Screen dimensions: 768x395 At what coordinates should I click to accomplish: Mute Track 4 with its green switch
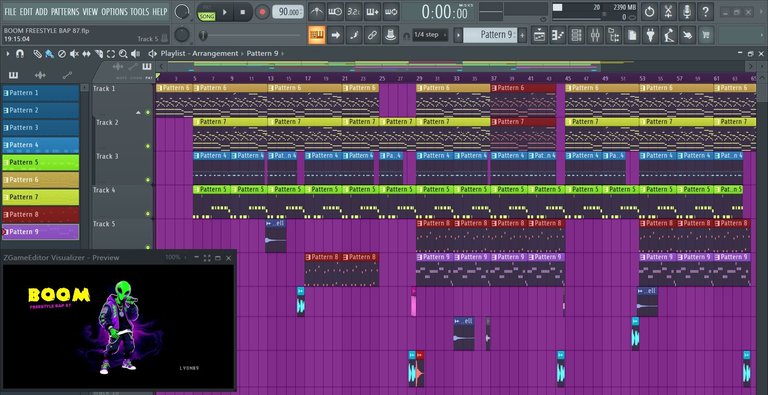[148, 214]
